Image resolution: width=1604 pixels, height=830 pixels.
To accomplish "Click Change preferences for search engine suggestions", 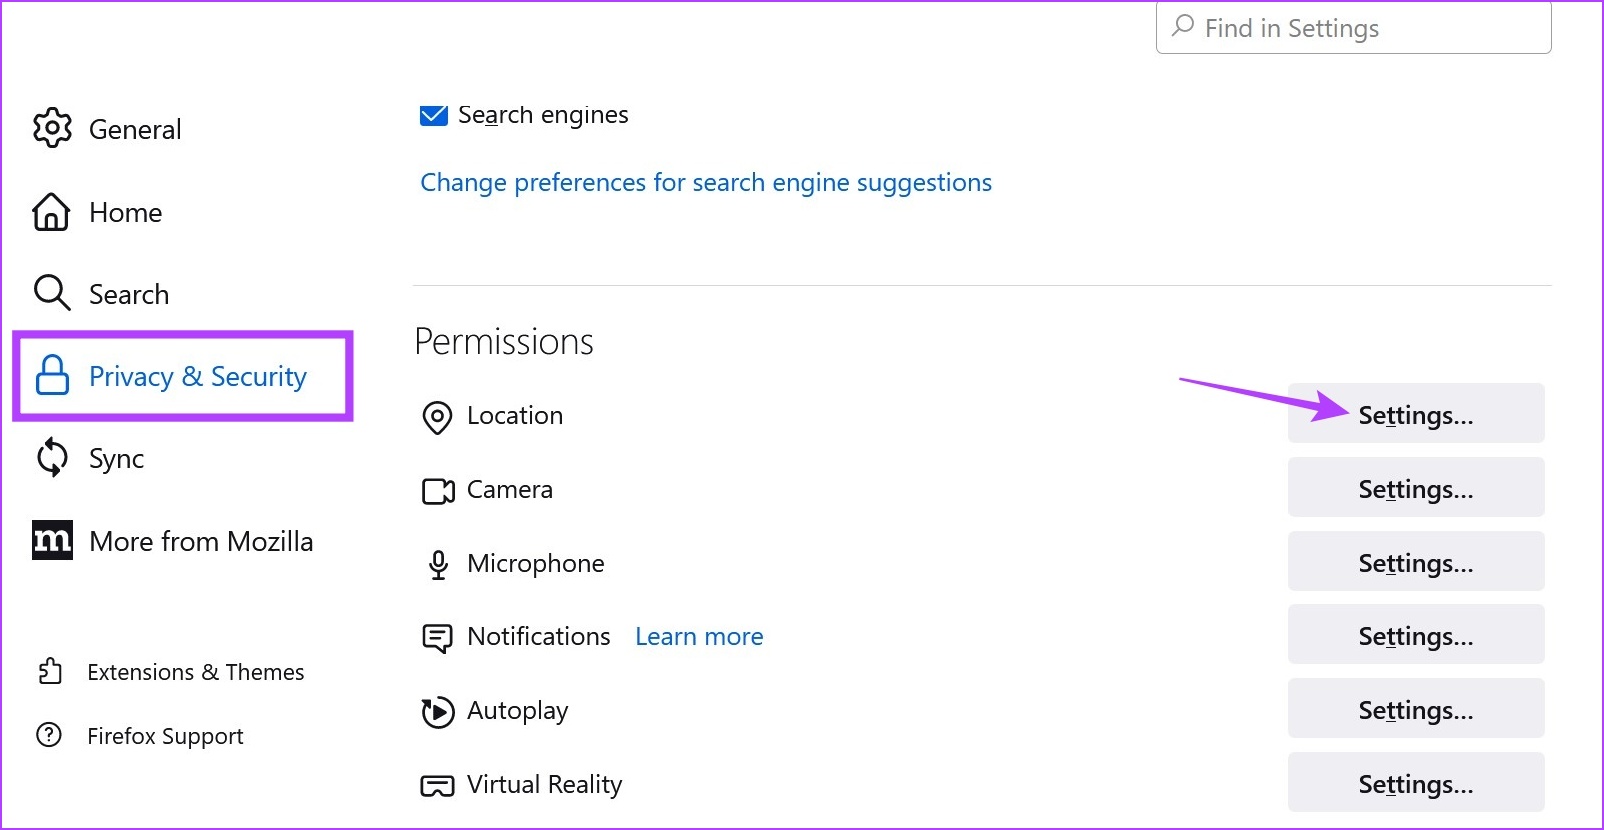I will (x=706, y=182).
